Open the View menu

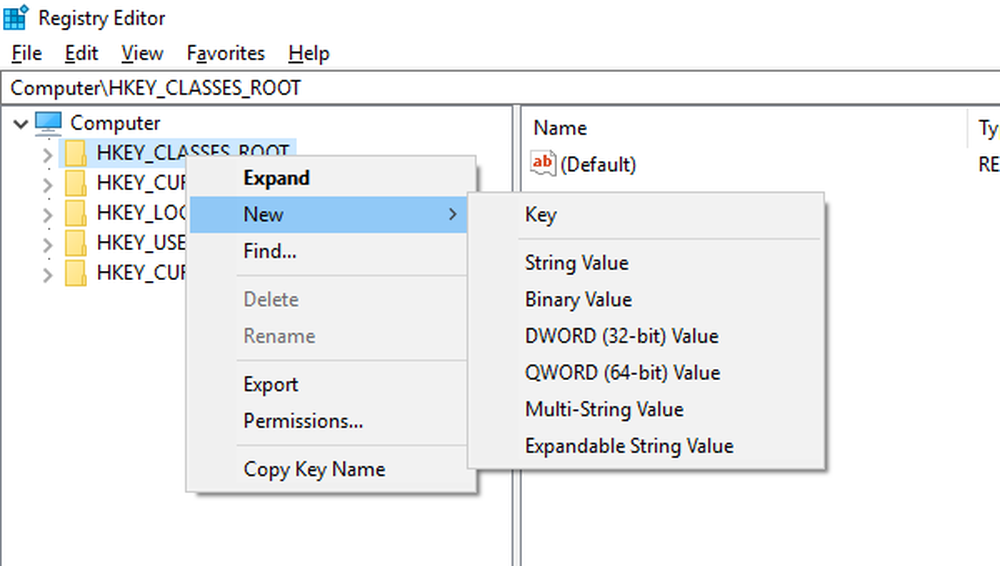click(x=142, y=53)
